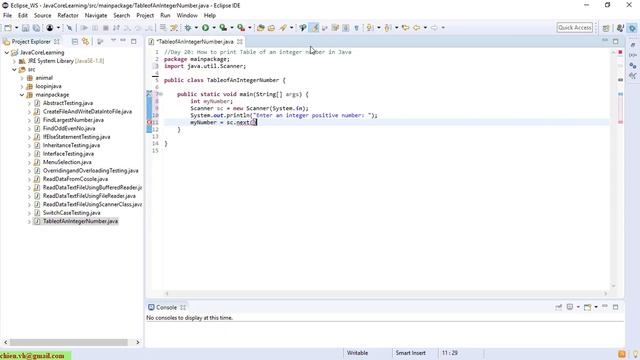Toggle code folding at line 7

[160, 94]
